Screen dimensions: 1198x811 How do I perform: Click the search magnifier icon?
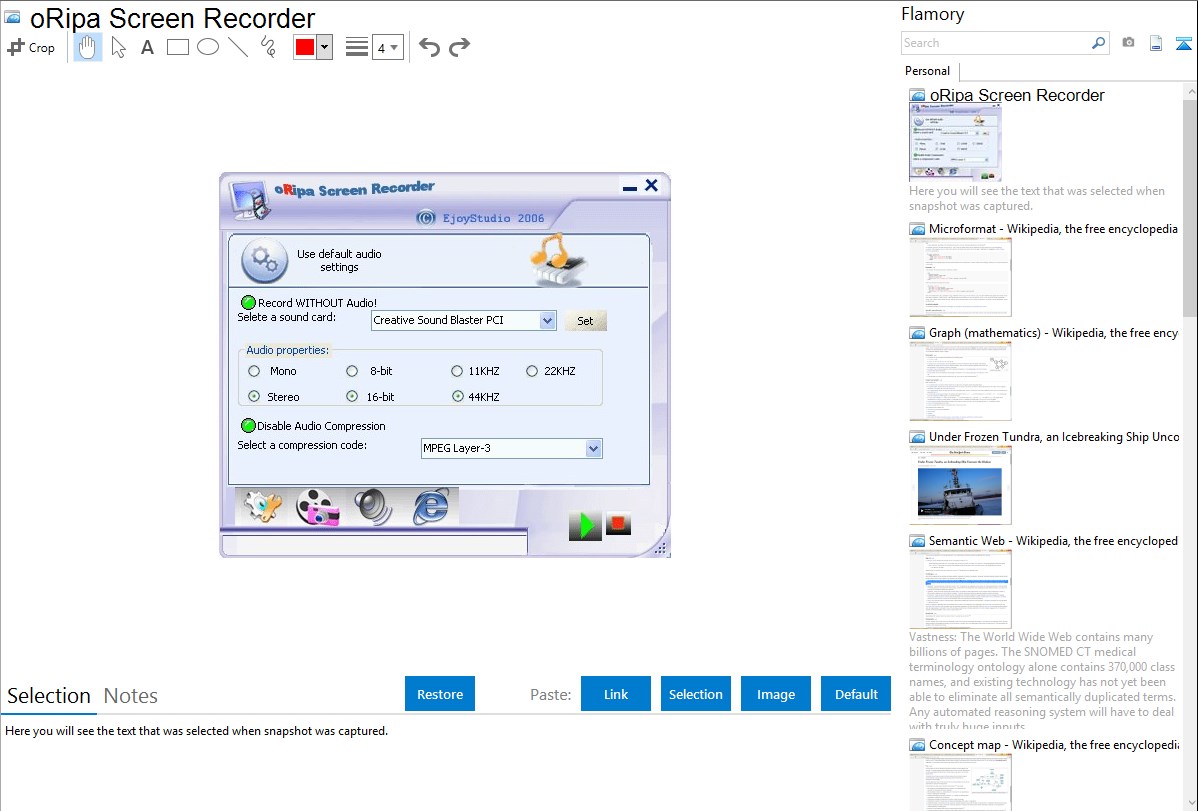point(1099,43)
